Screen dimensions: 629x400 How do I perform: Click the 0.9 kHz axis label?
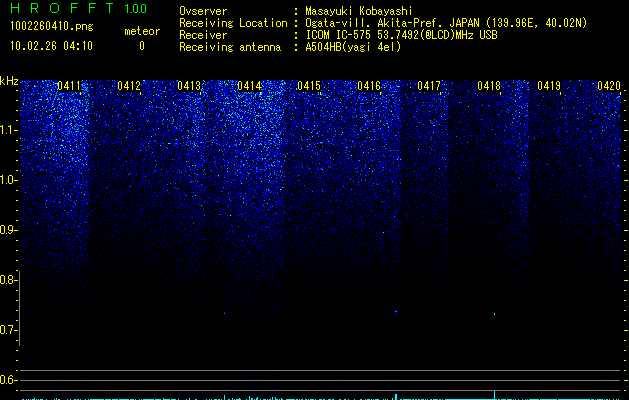(x=8, y=230)
